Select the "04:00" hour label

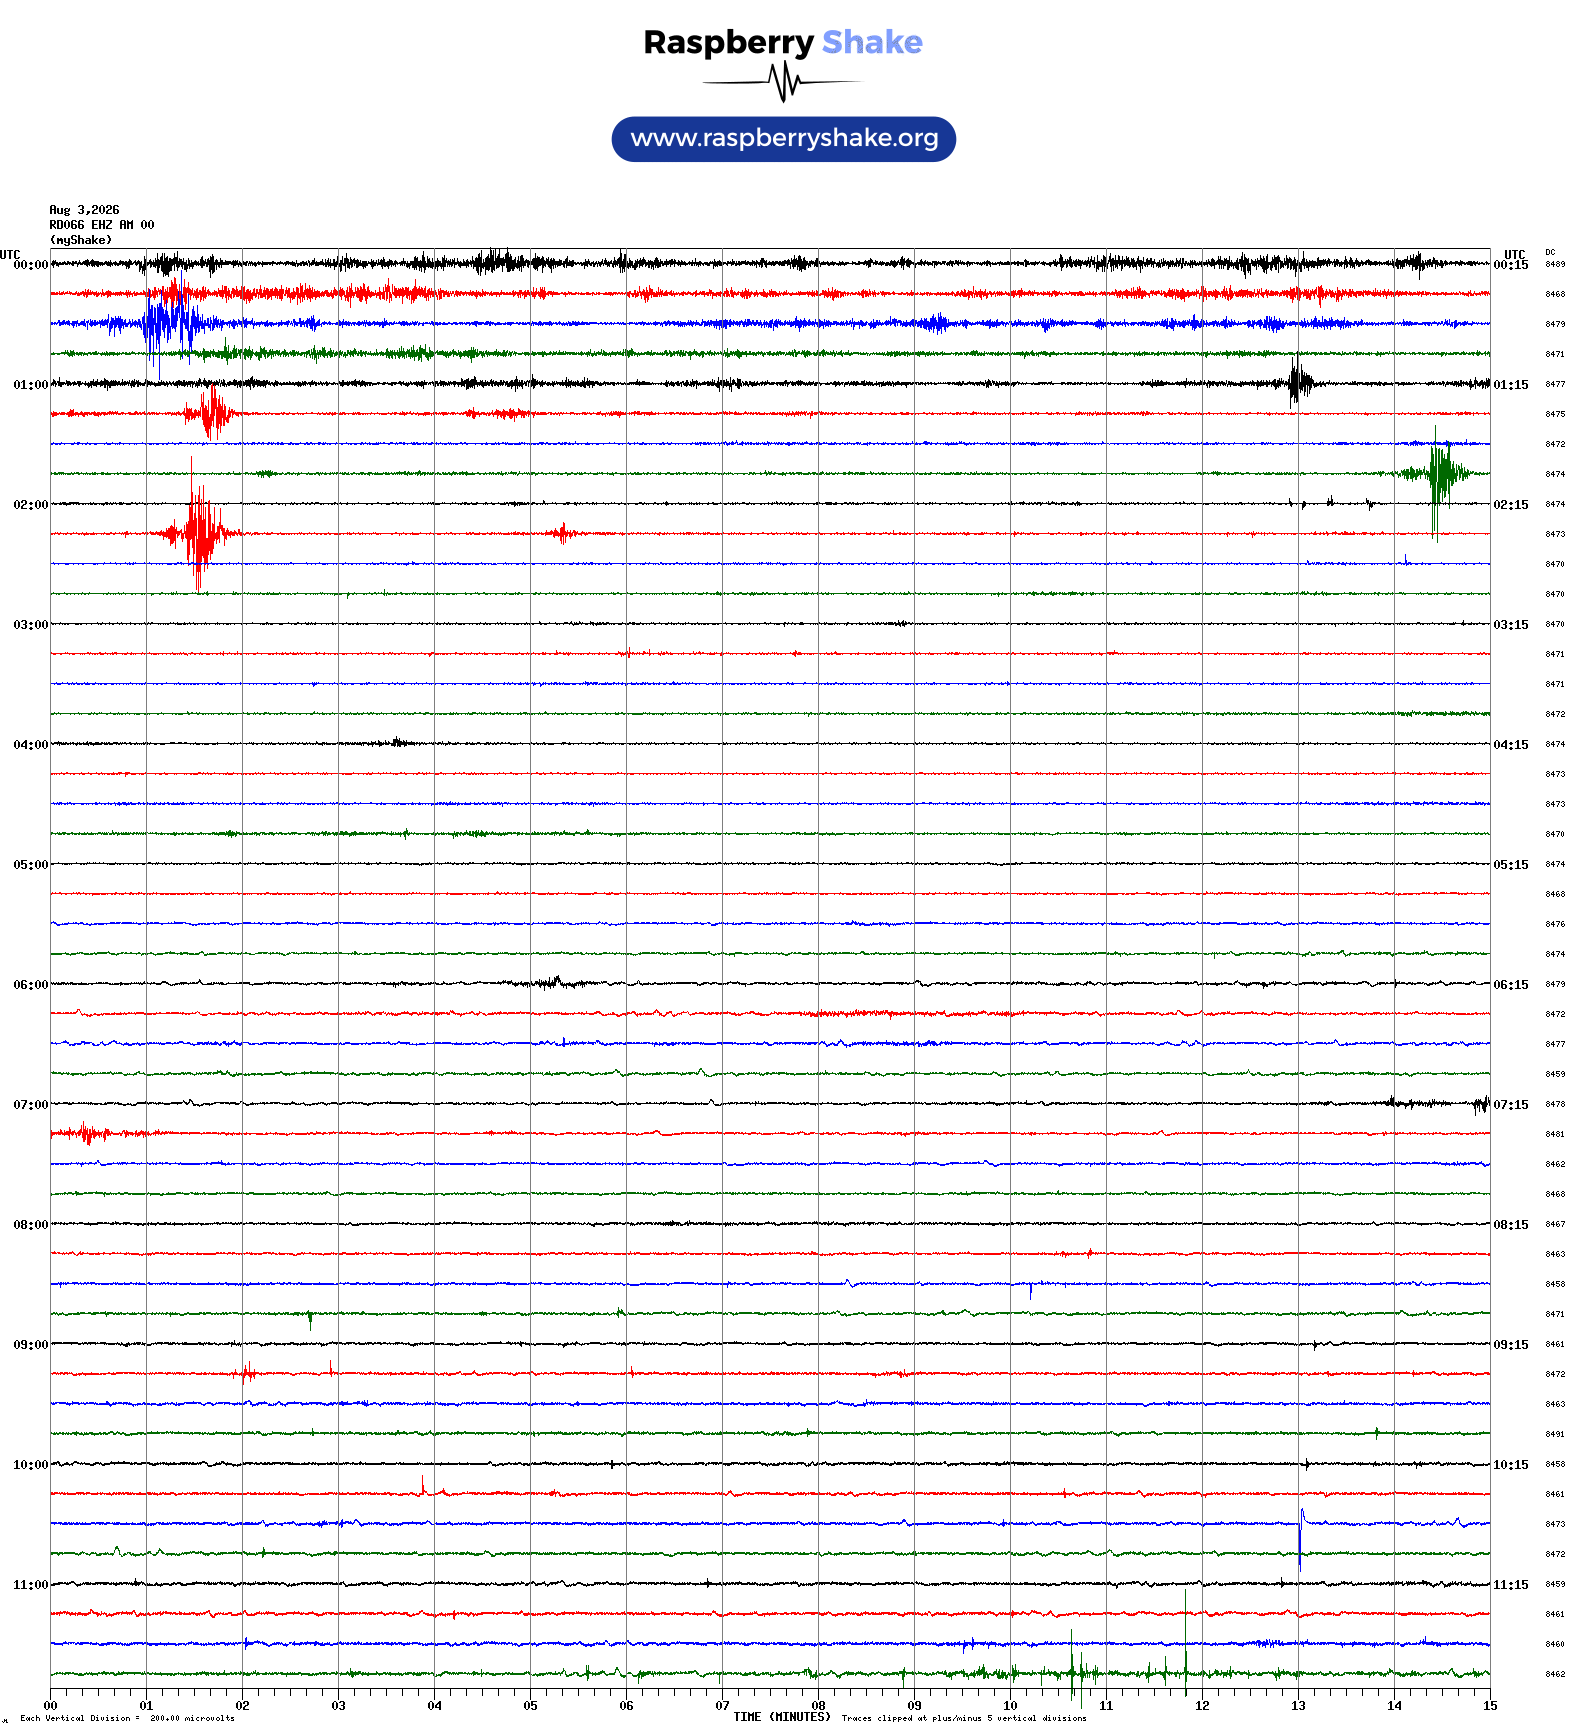(x=31, y=745)
